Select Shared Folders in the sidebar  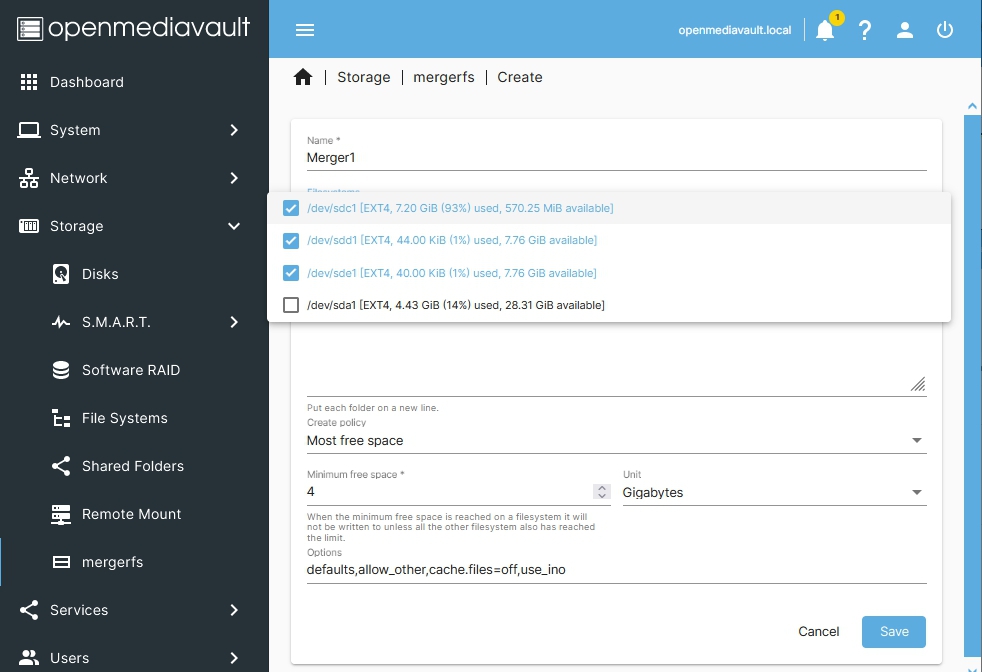tap(132, 466)
